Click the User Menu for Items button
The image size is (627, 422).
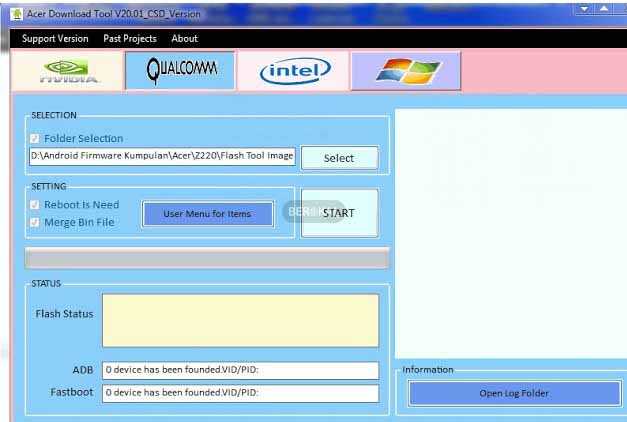point(208,214)
